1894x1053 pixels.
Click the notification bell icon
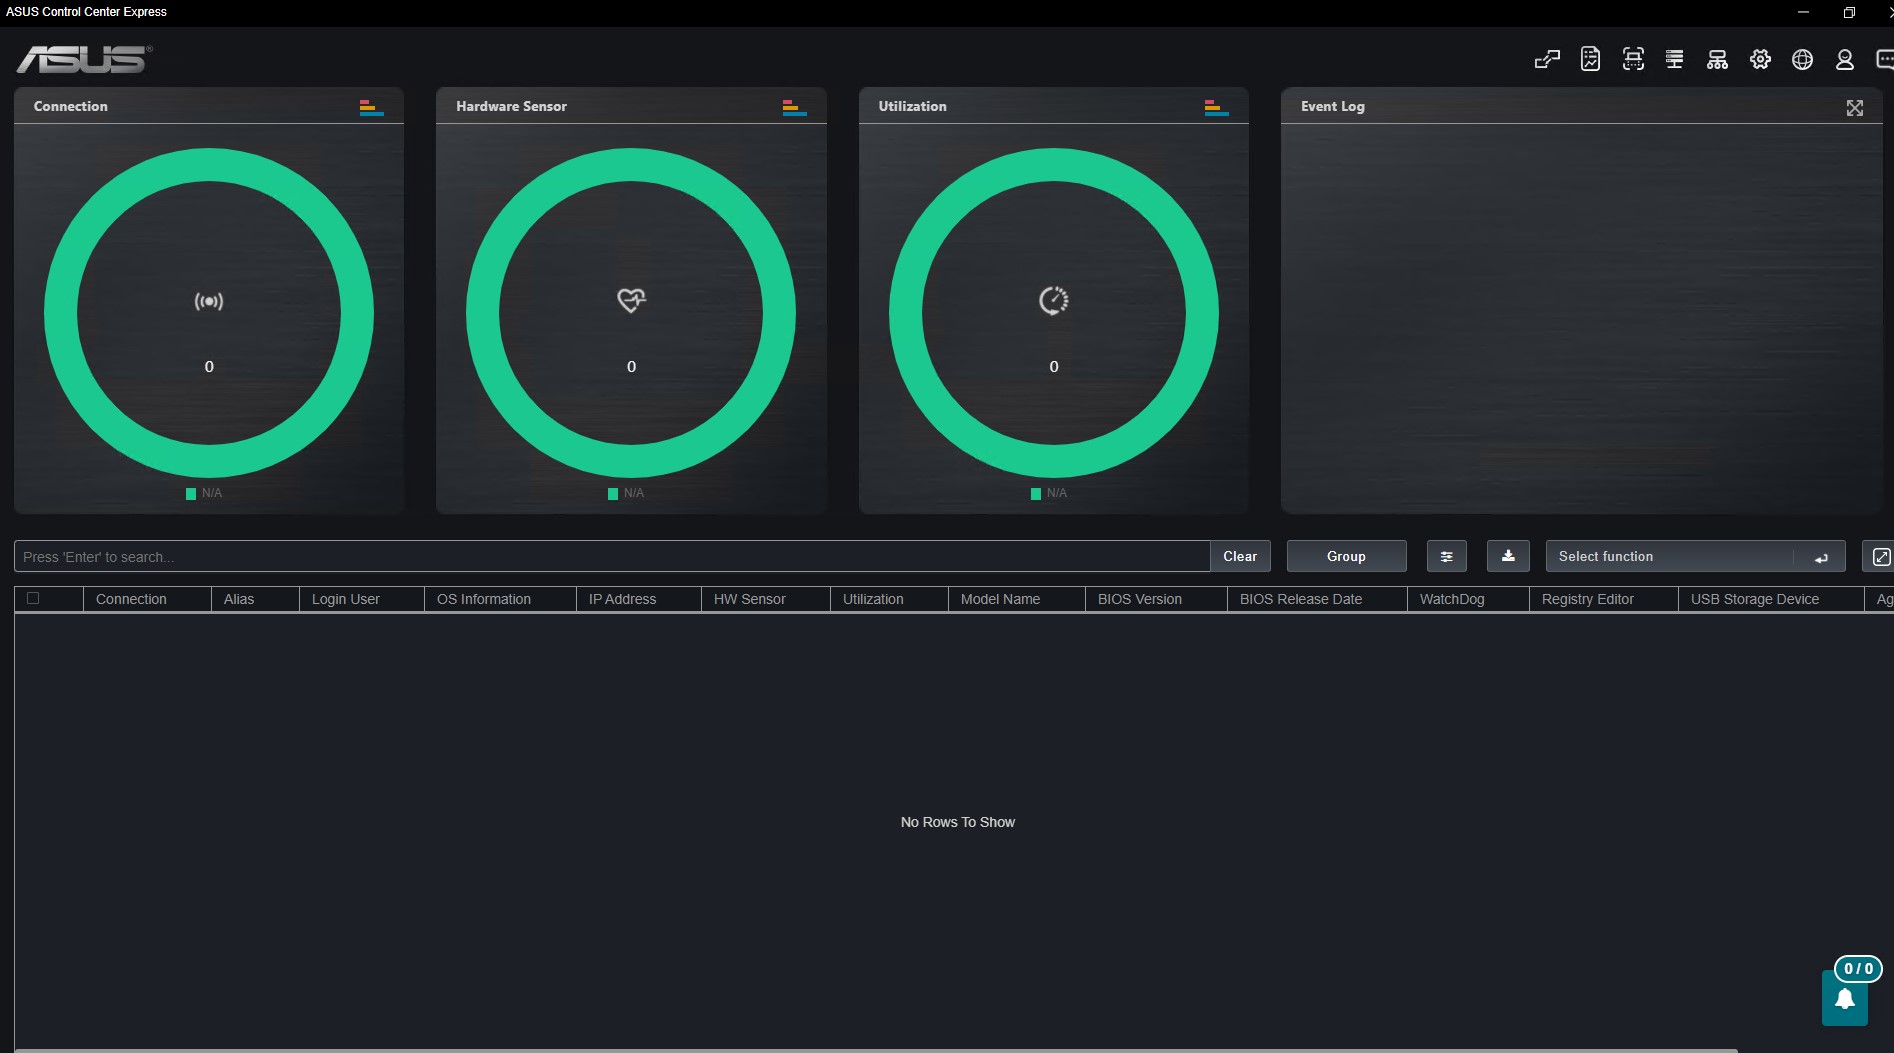1845,999
